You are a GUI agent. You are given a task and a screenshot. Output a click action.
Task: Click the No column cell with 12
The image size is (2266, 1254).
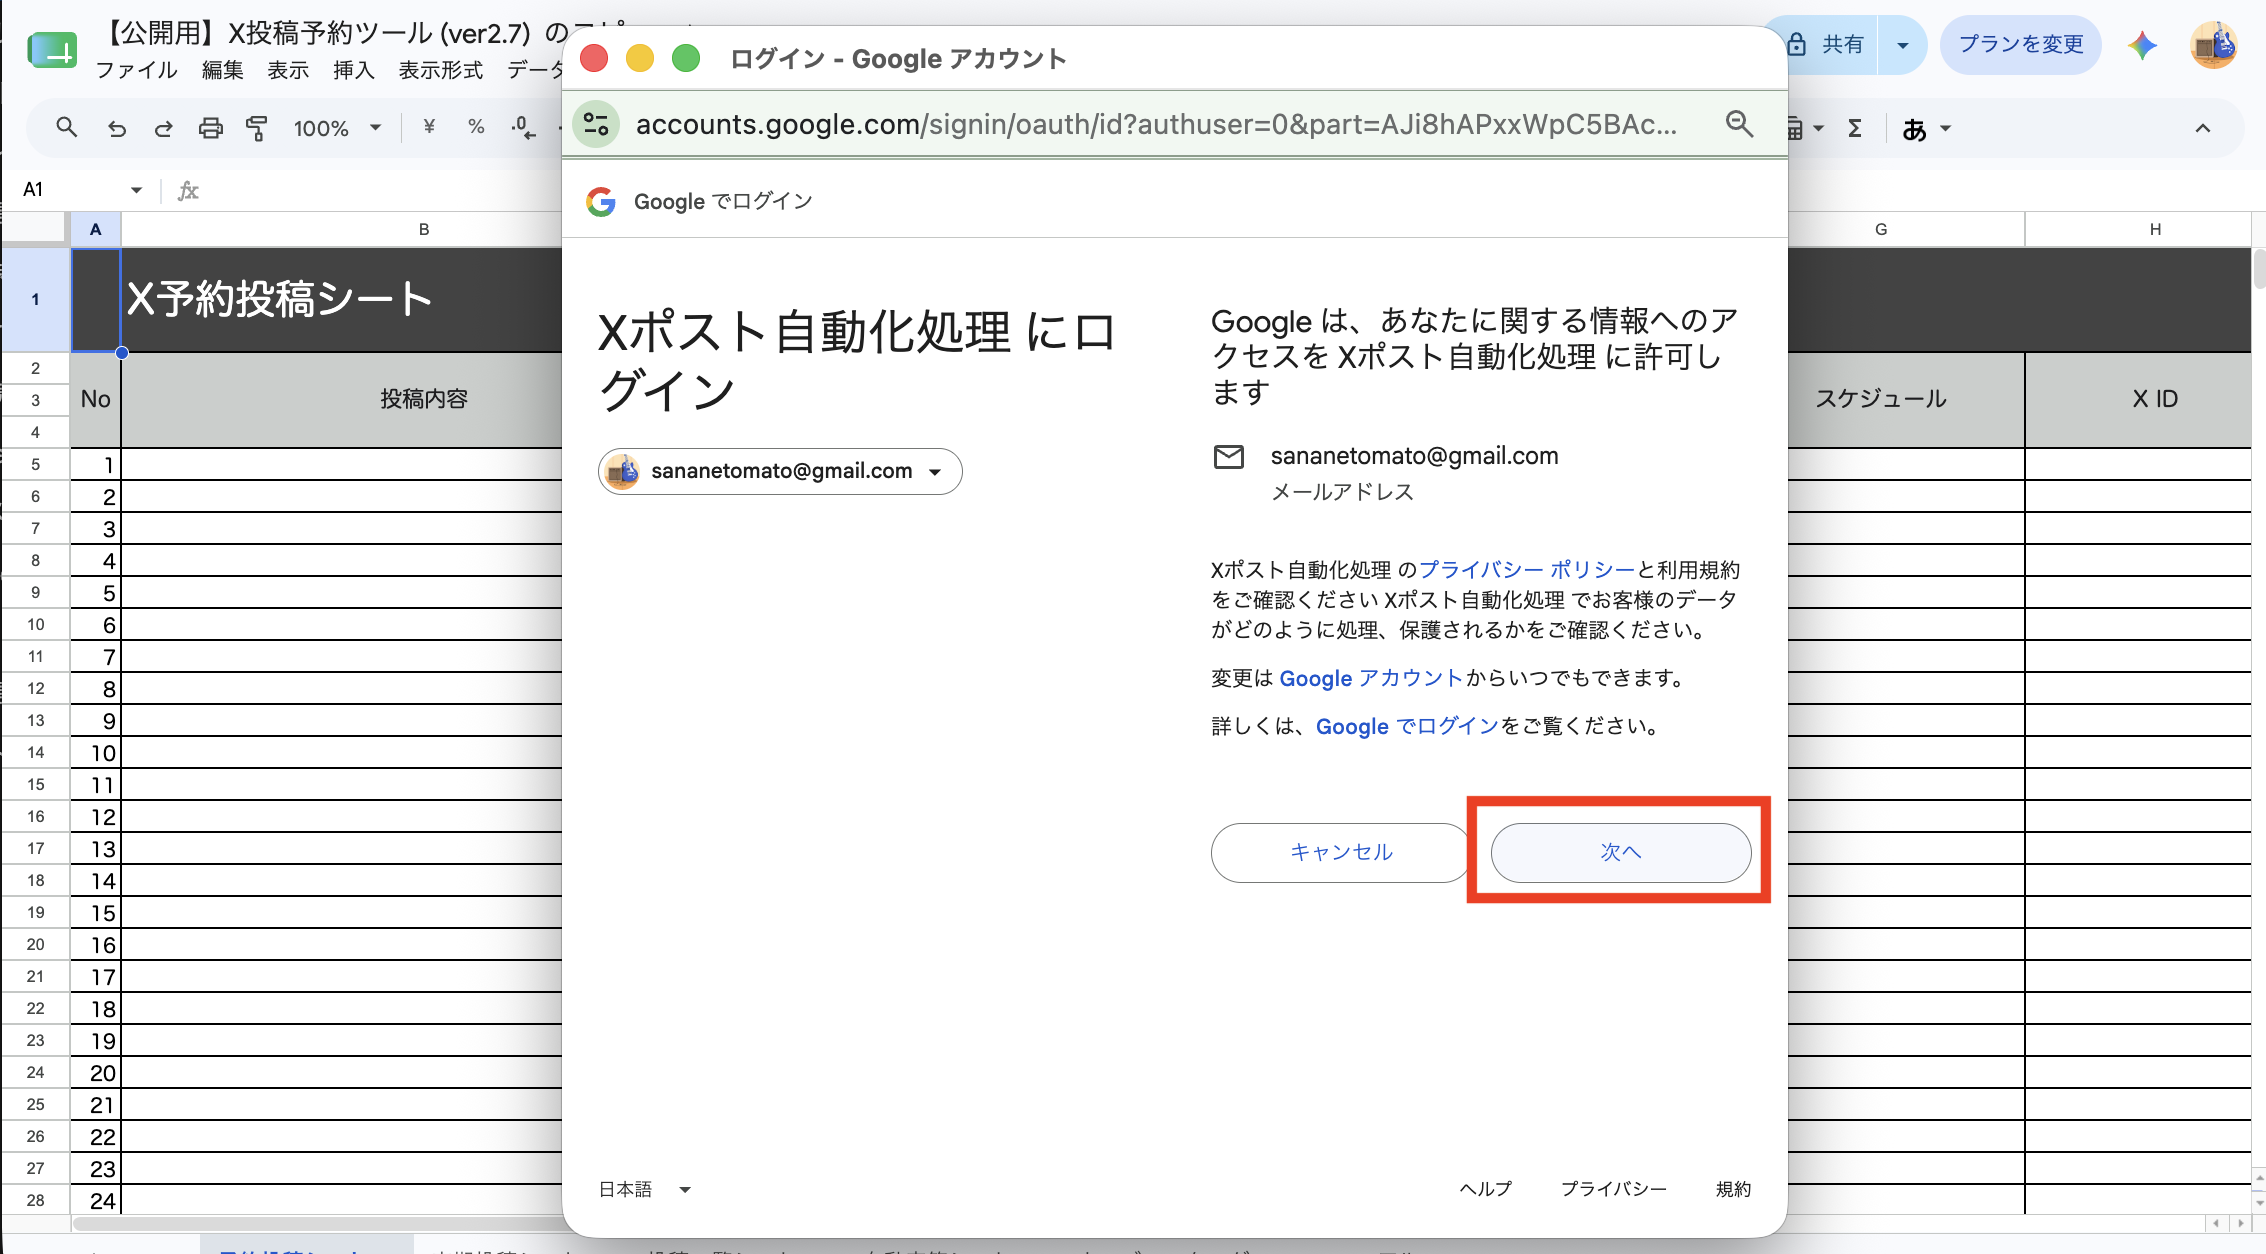point(96,817)
